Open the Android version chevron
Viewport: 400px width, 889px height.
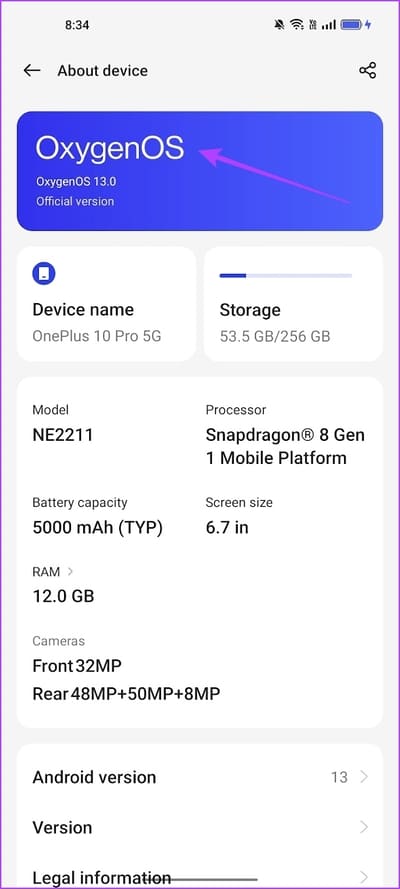[x=364, y=777]
